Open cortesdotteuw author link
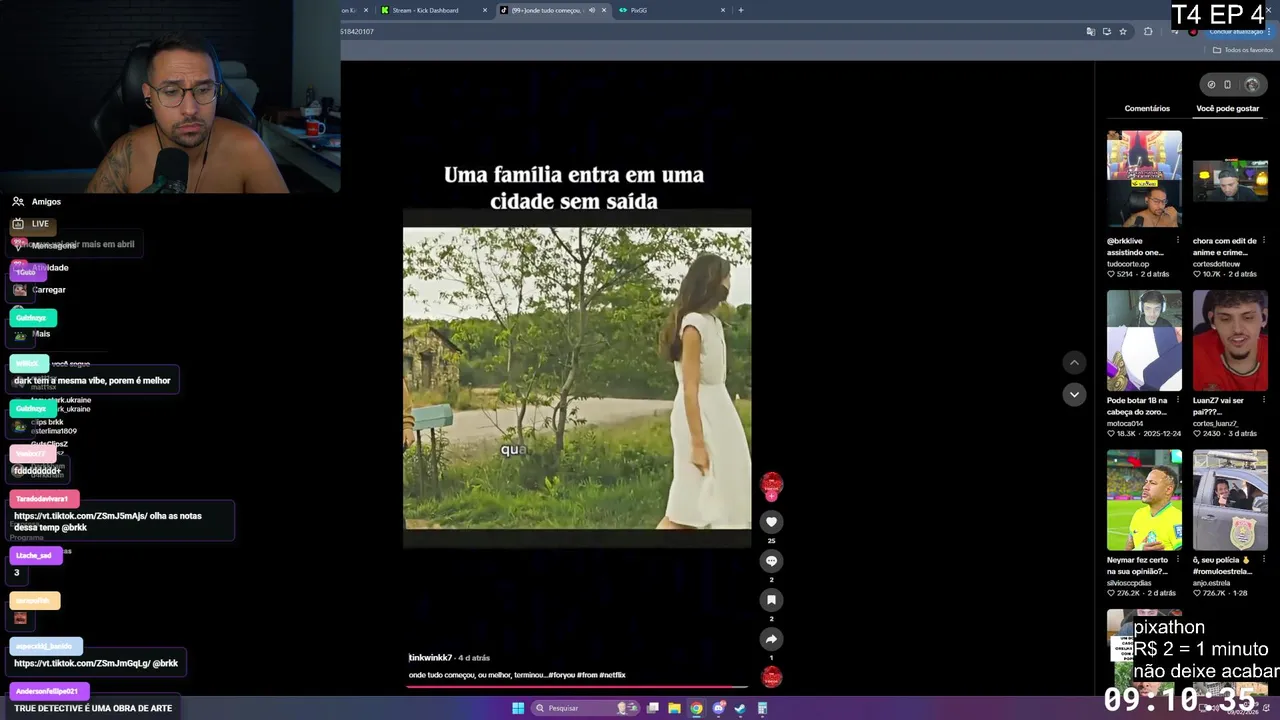1280x720 pixels. (x=1222, y=264)
